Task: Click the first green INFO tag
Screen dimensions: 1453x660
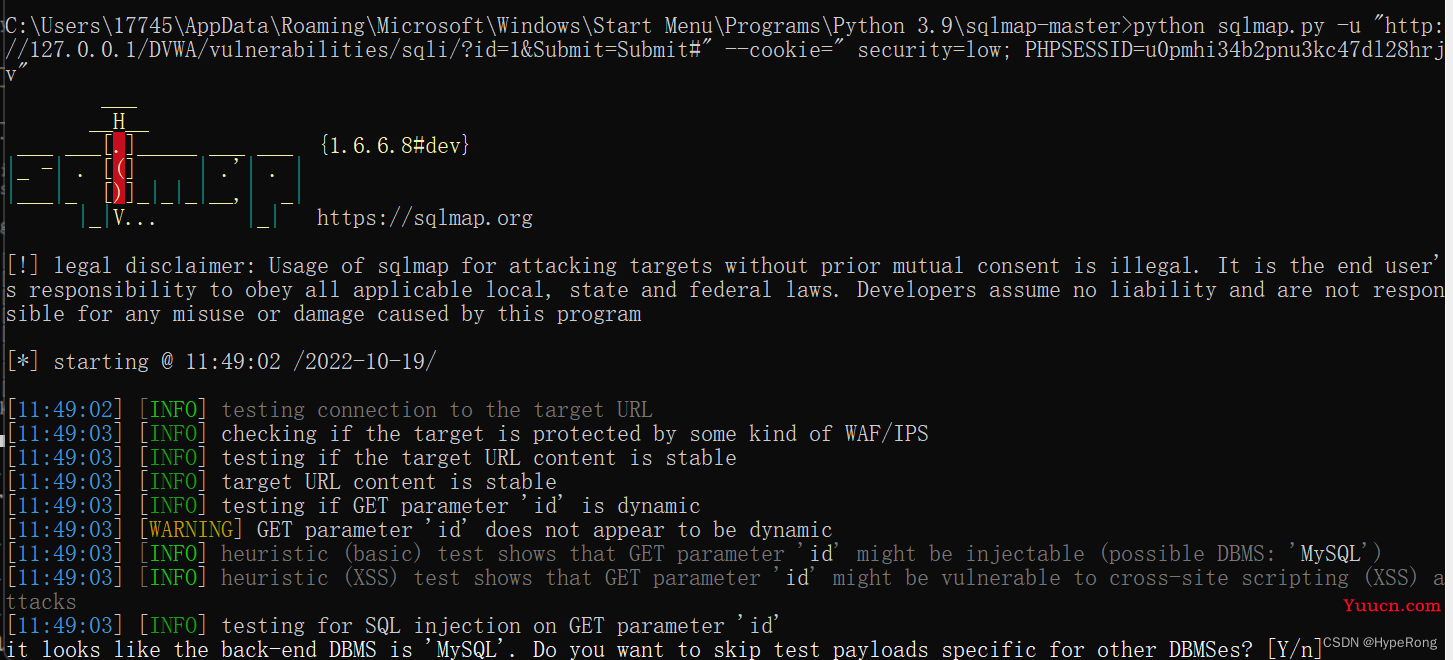Action: pos(172,409)
